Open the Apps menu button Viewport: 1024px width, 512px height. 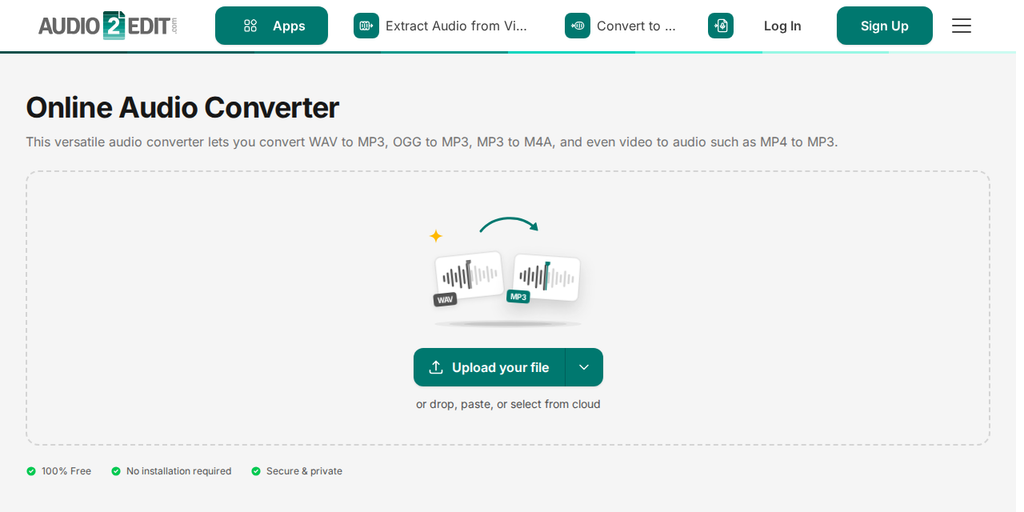271,25
